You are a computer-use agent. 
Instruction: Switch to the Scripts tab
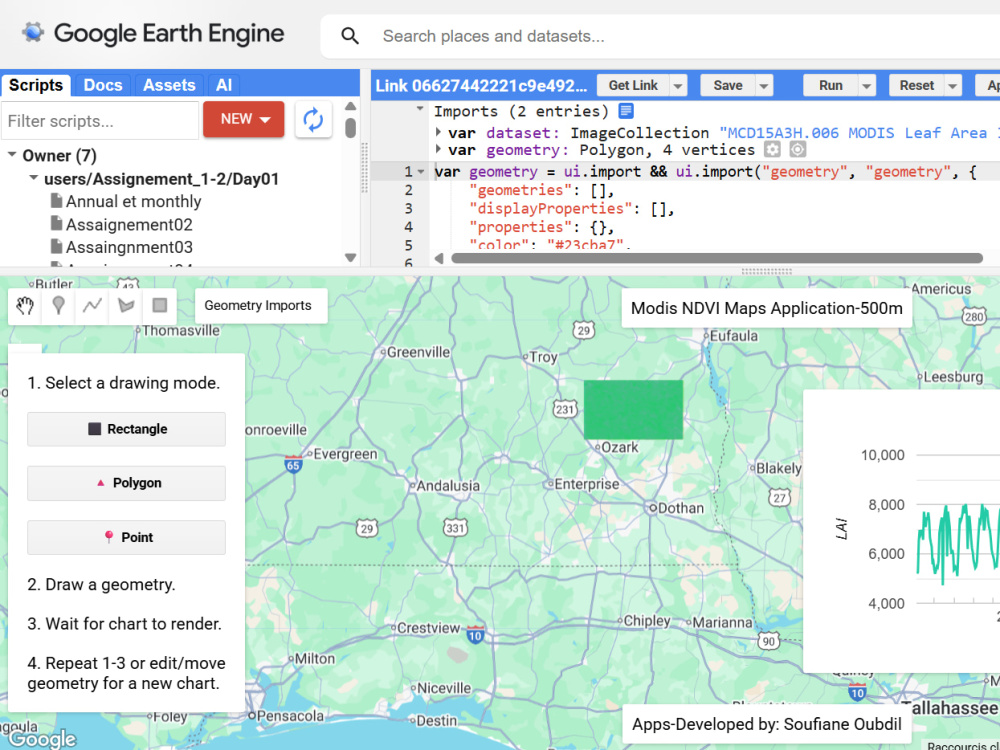(36, 85)
